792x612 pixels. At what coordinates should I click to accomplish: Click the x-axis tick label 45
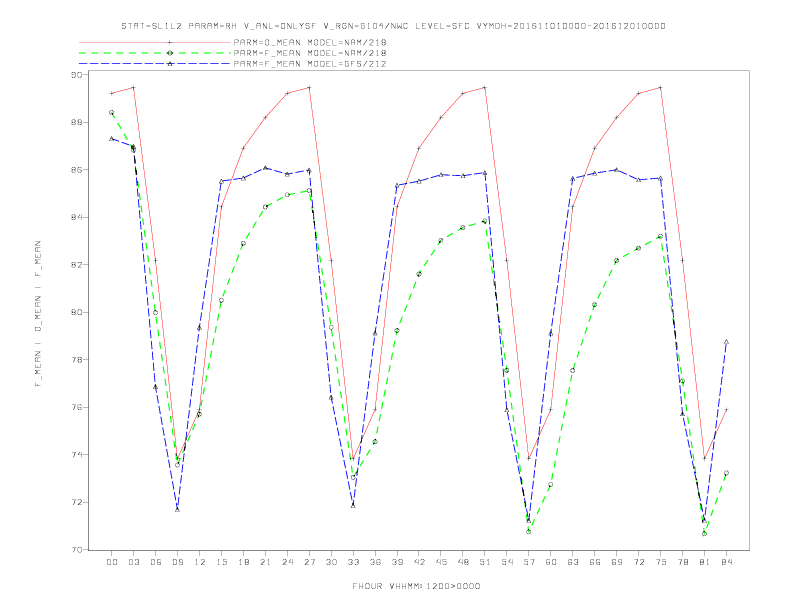coord(441,562)
